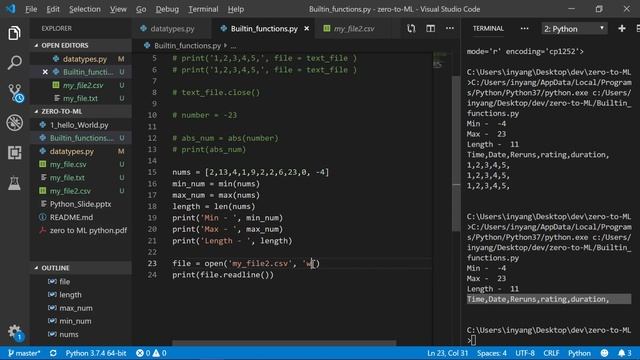Screen dimensions: 640x360
Task: Click the terminal command prompt line
Action: (x=549, y=335)
